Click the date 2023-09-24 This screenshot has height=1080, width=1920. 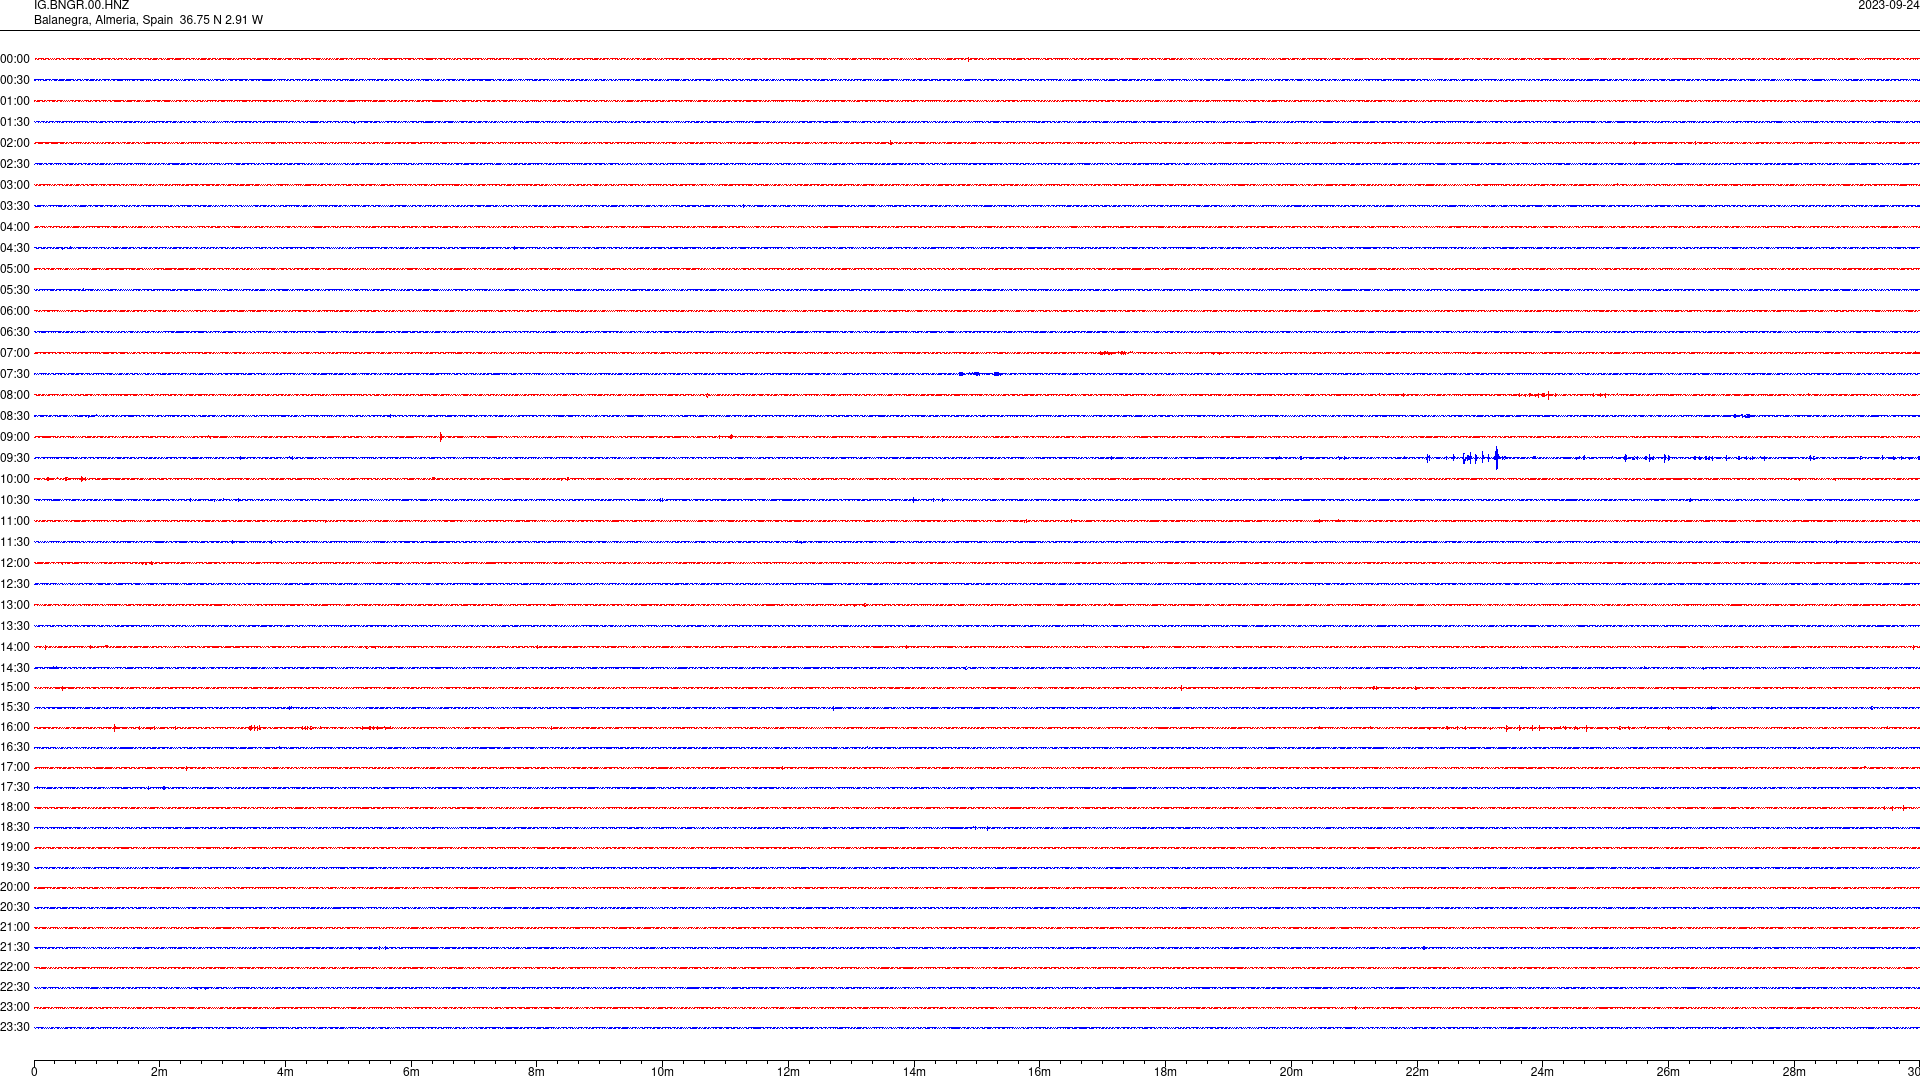click(1888, 6)
